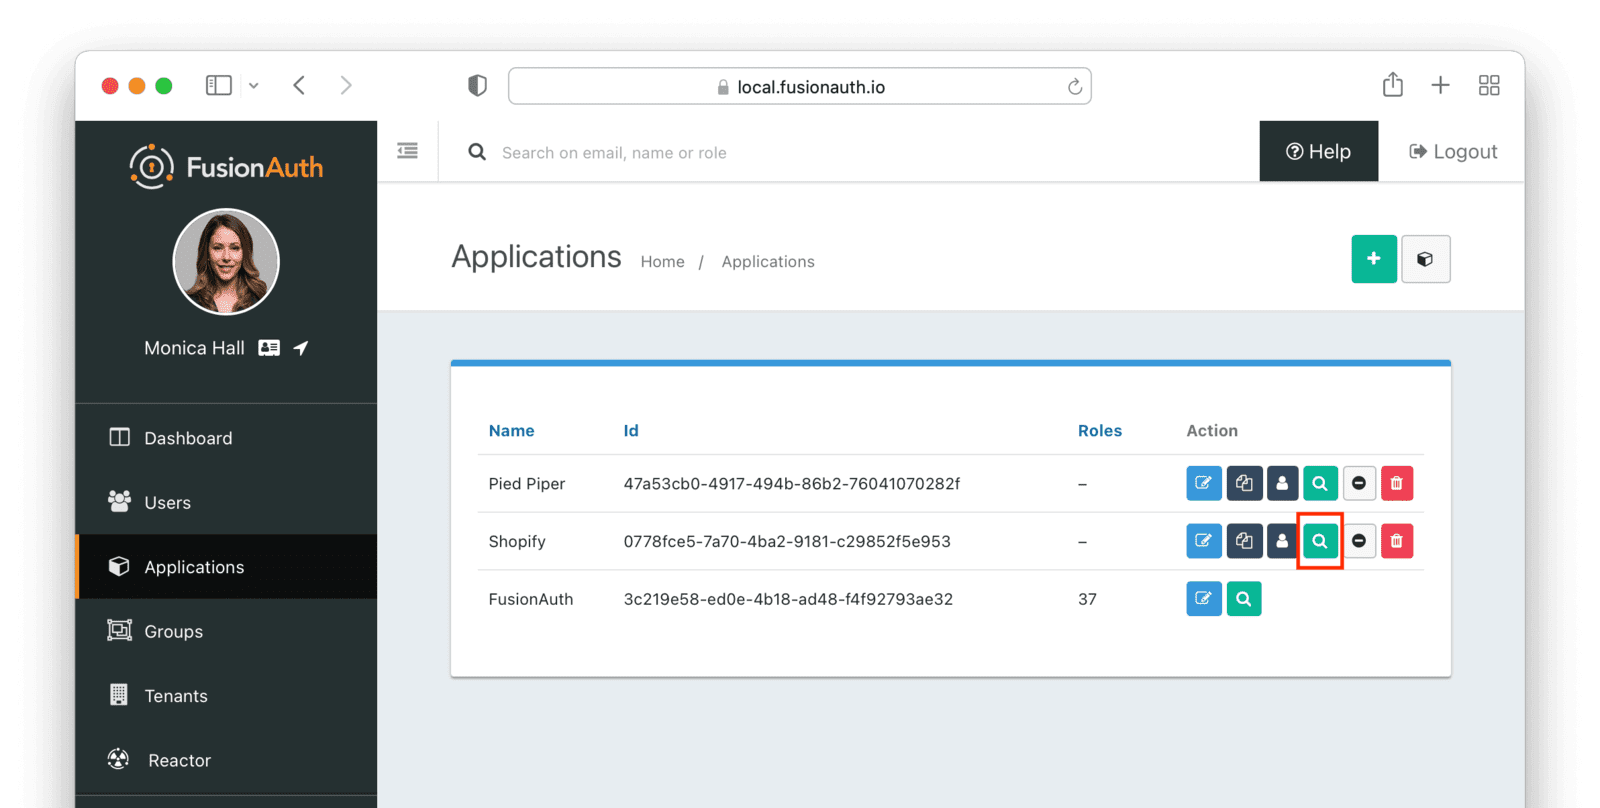The image size is (1600, 808).
Task: Open the Reactor section
Action: tap(226, 760)
